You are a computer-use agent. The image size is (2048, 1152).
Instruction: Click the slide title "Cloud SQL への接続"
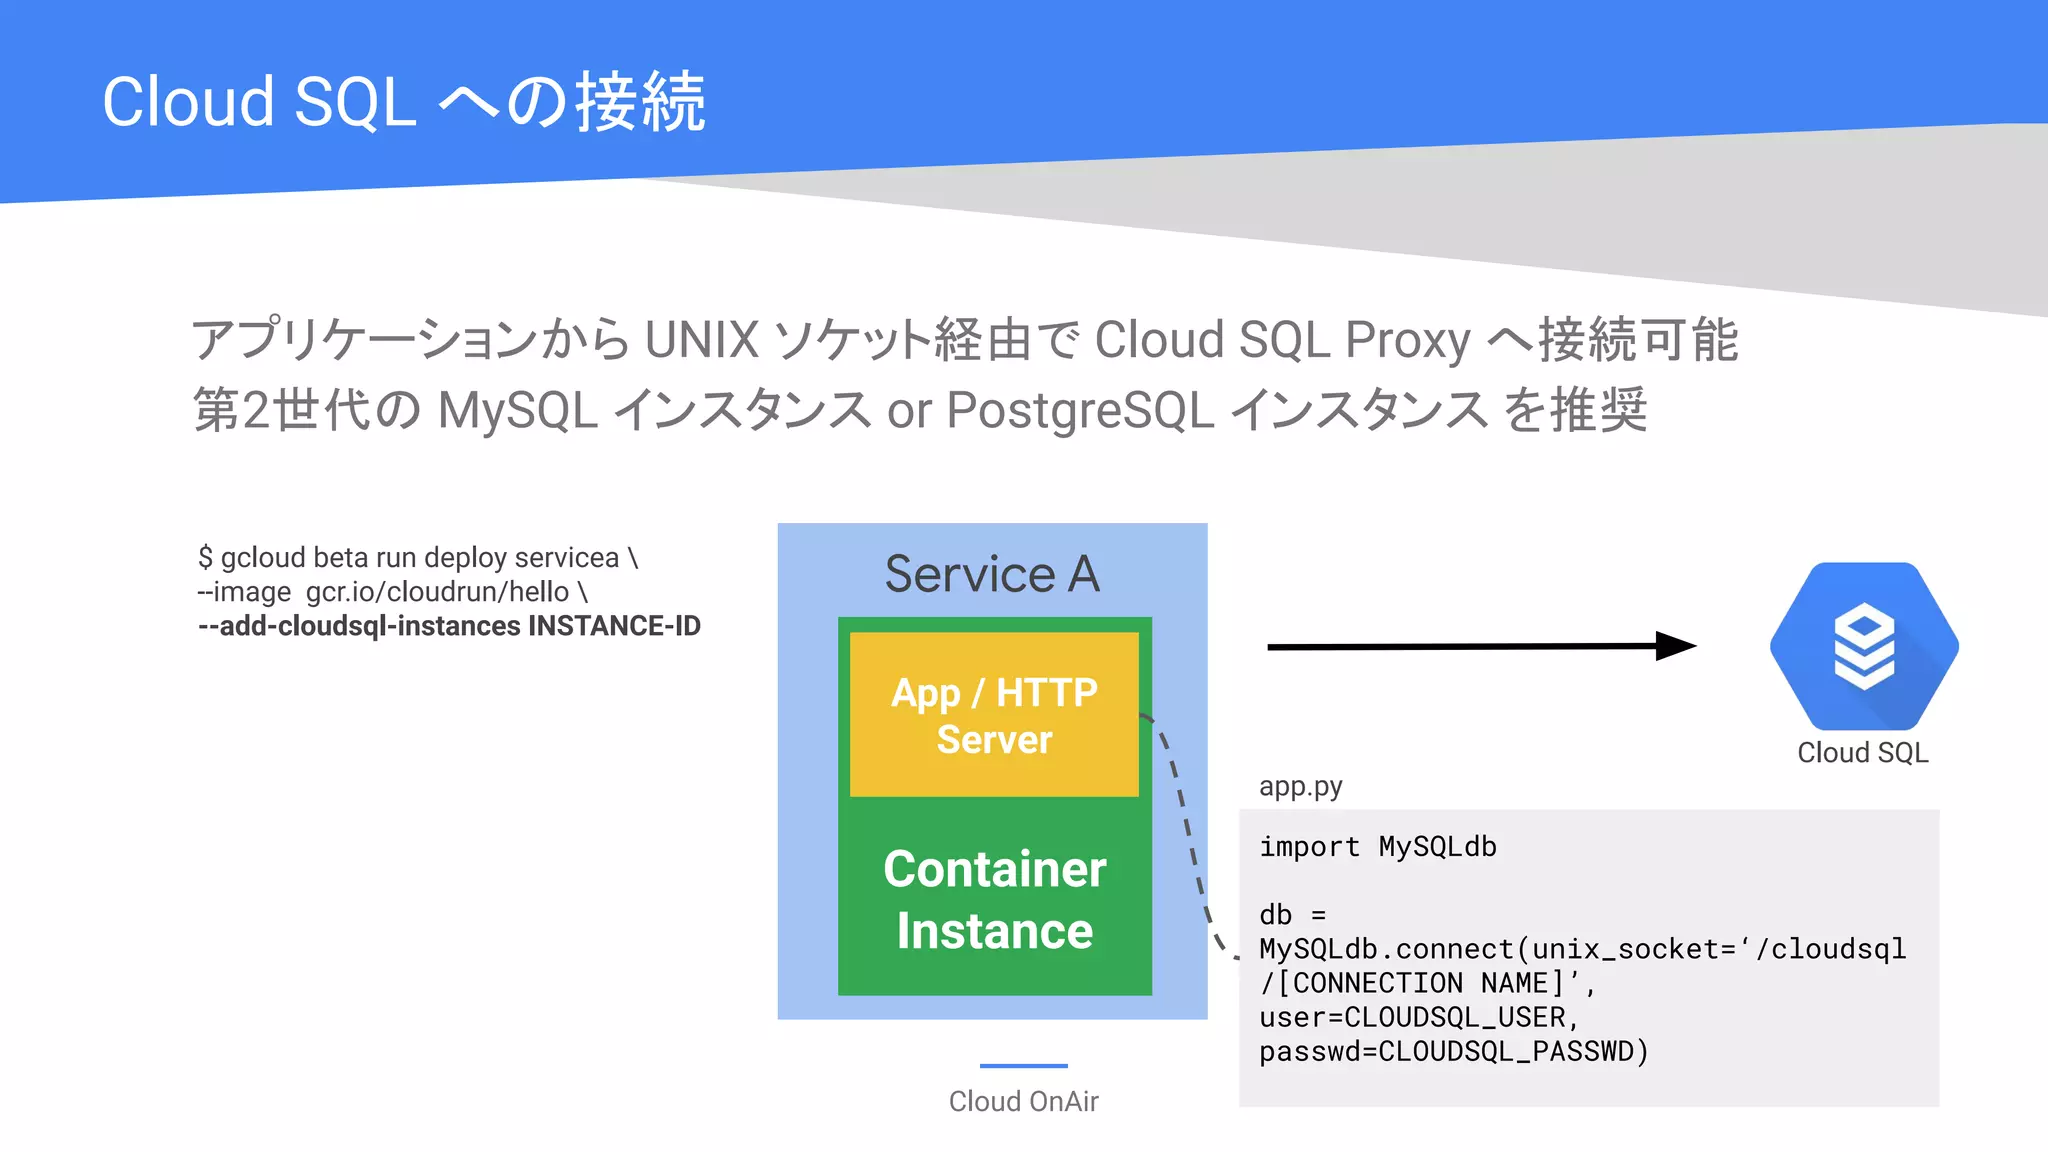point(405,102)
